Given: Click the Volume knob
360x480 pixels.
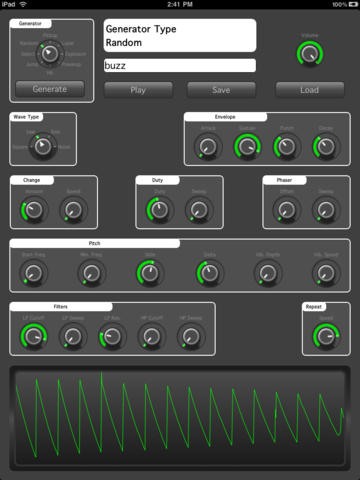Looking at the screenshot, I should [310, 54].
